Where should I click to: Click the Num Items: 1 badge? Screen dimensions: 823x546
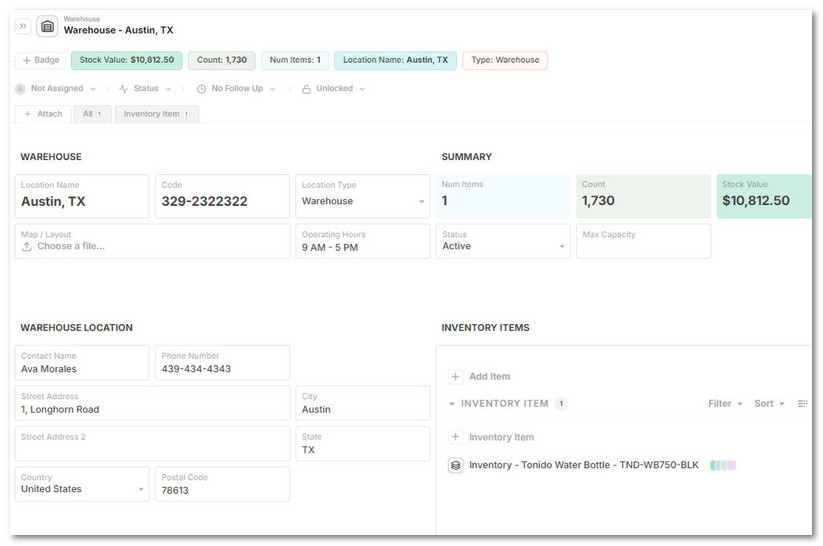click(295, 60)
